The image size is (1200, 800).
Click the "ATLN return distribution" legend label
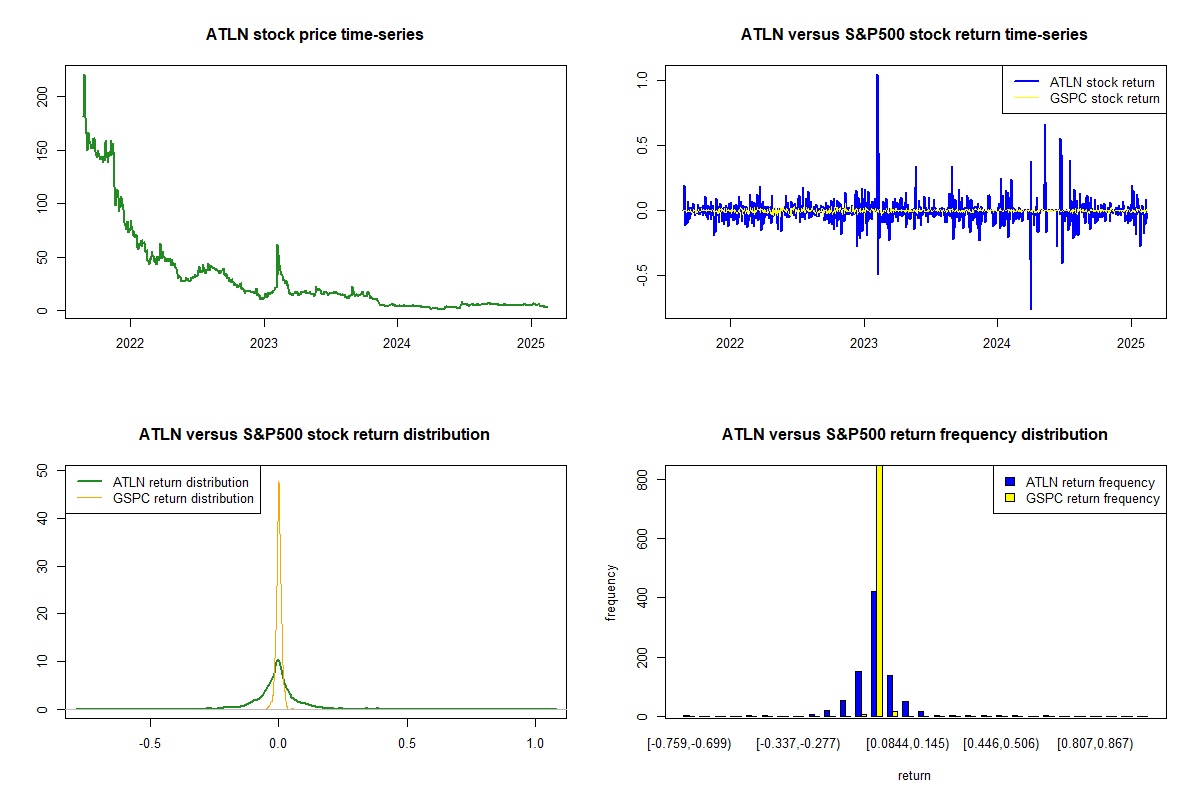coord(183,483)
